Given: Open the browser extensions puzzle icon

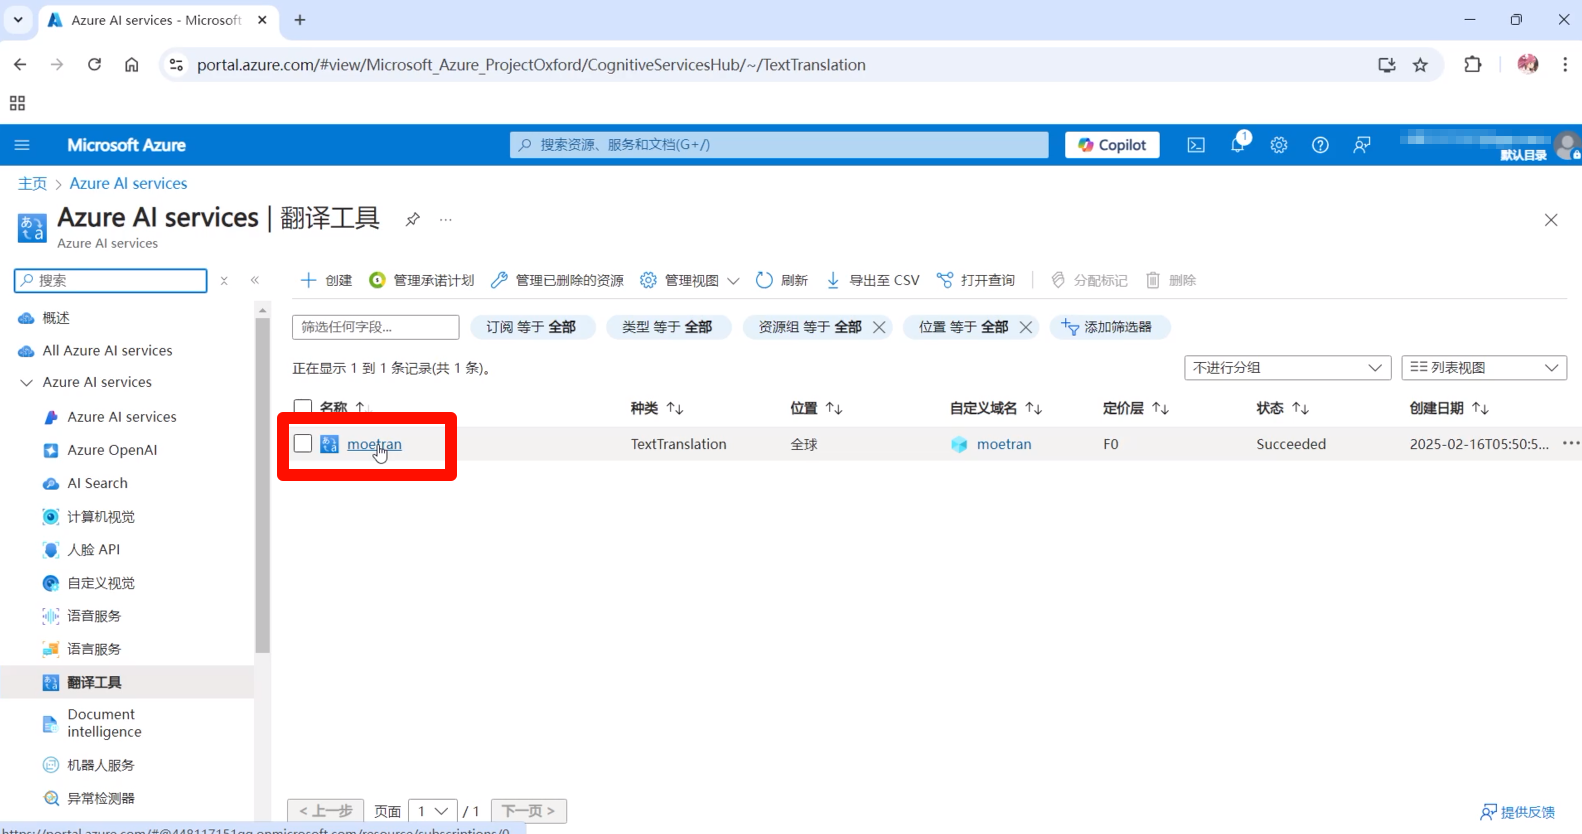Looking at the screenshot, I should (x=1472, y=65).
